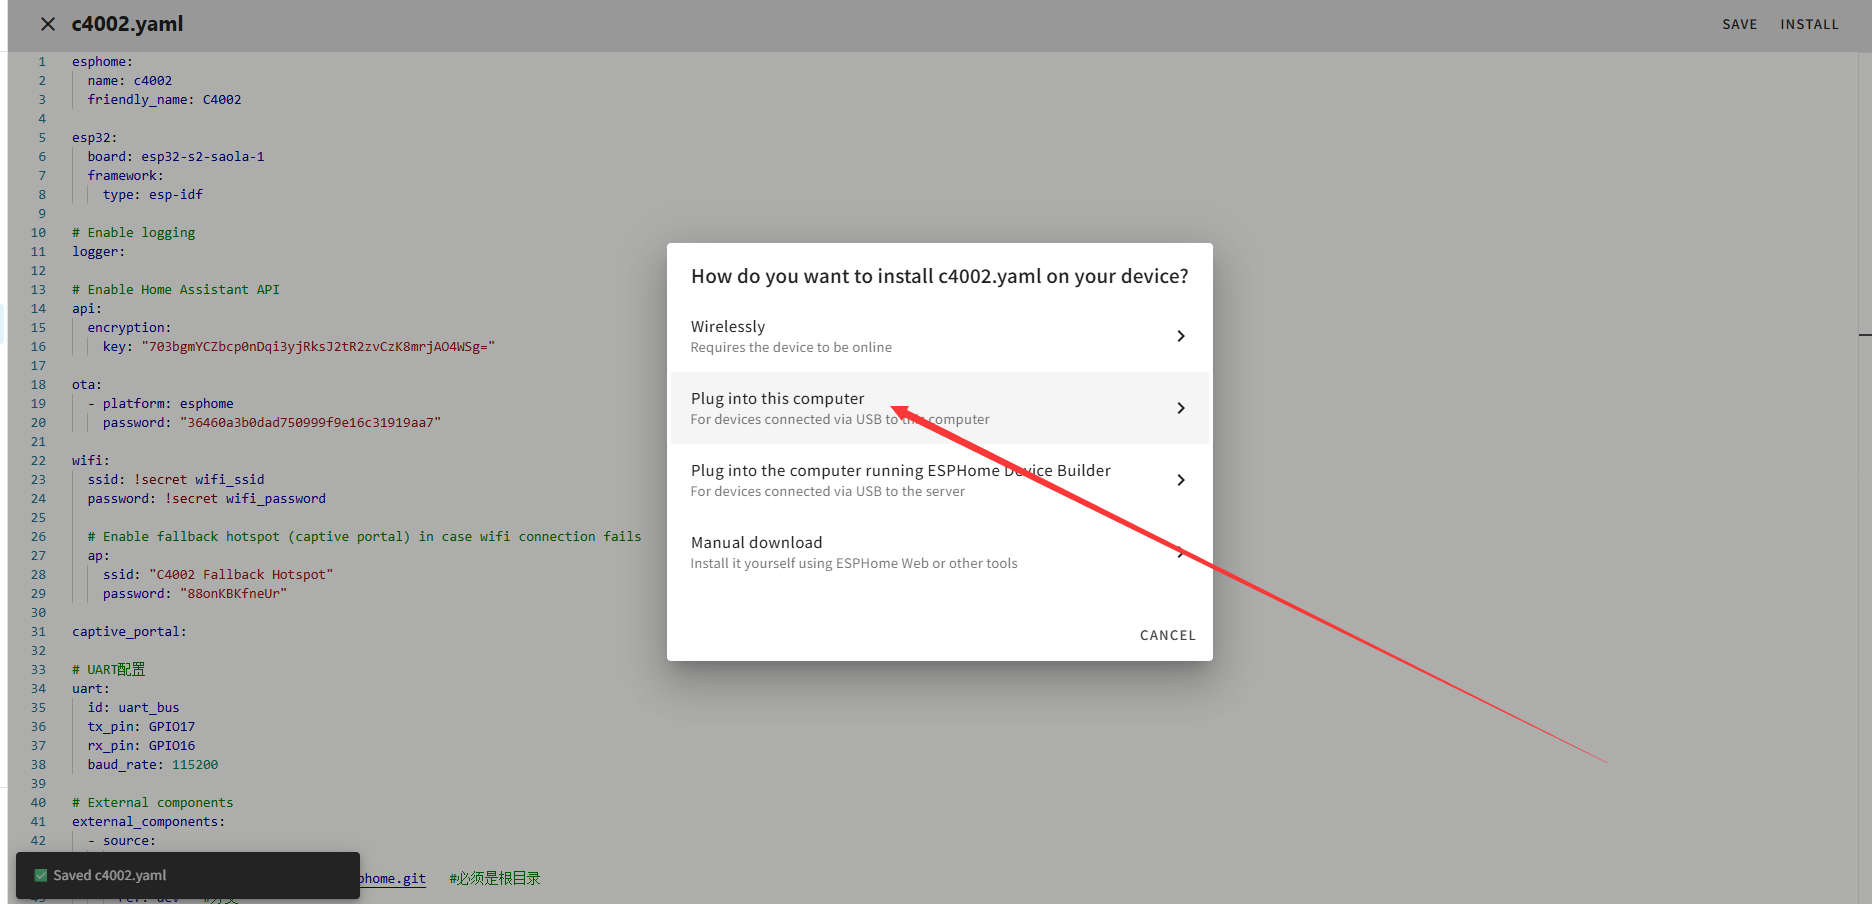1872x904 pixels.
Task: Click line number 16 in the gutter
Action: [38, 347]
